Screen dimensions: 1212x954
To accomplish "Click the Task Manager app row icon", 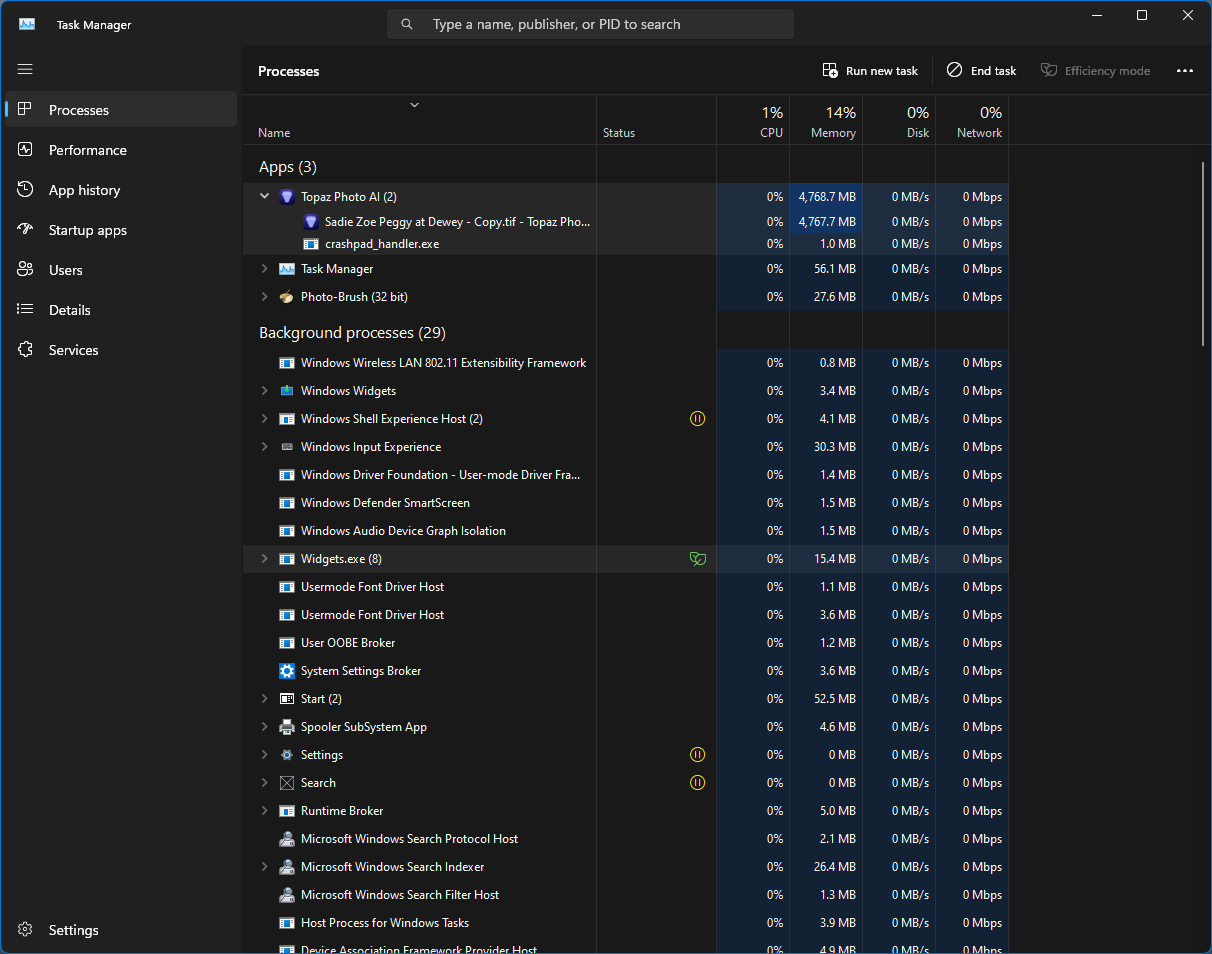I will pyautogui.click(x=287, y=269).
